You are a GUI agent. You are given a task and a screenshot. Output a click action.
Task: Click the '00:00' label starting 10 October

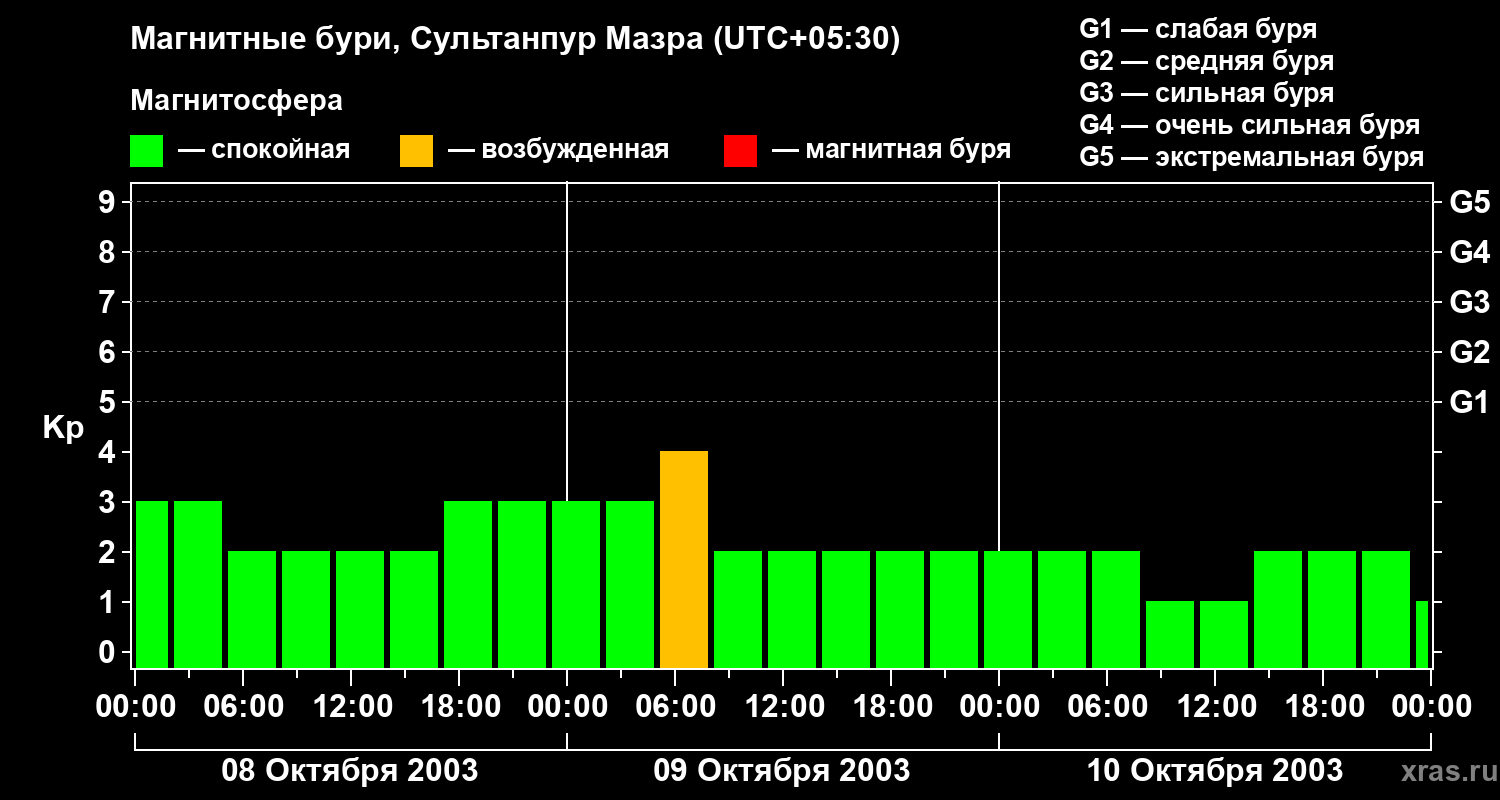[999, 707]
